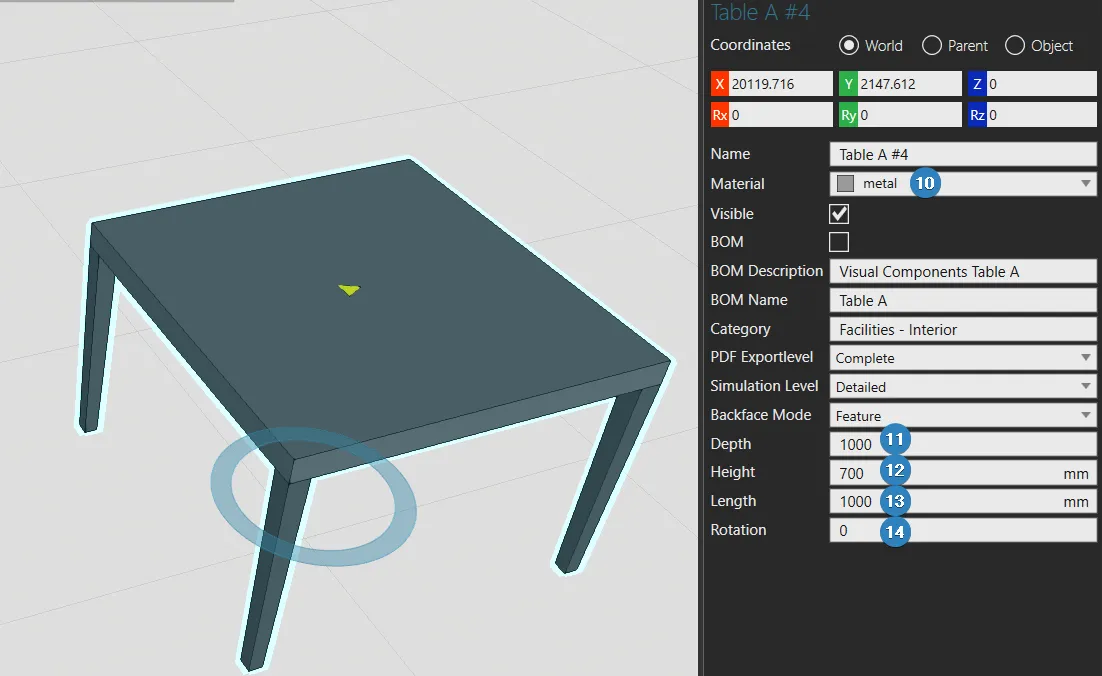The image size is (1102, 676).
Task: Open the Simulation Level dropdown
Action: pyautogui.click(x=1086, y=387)
